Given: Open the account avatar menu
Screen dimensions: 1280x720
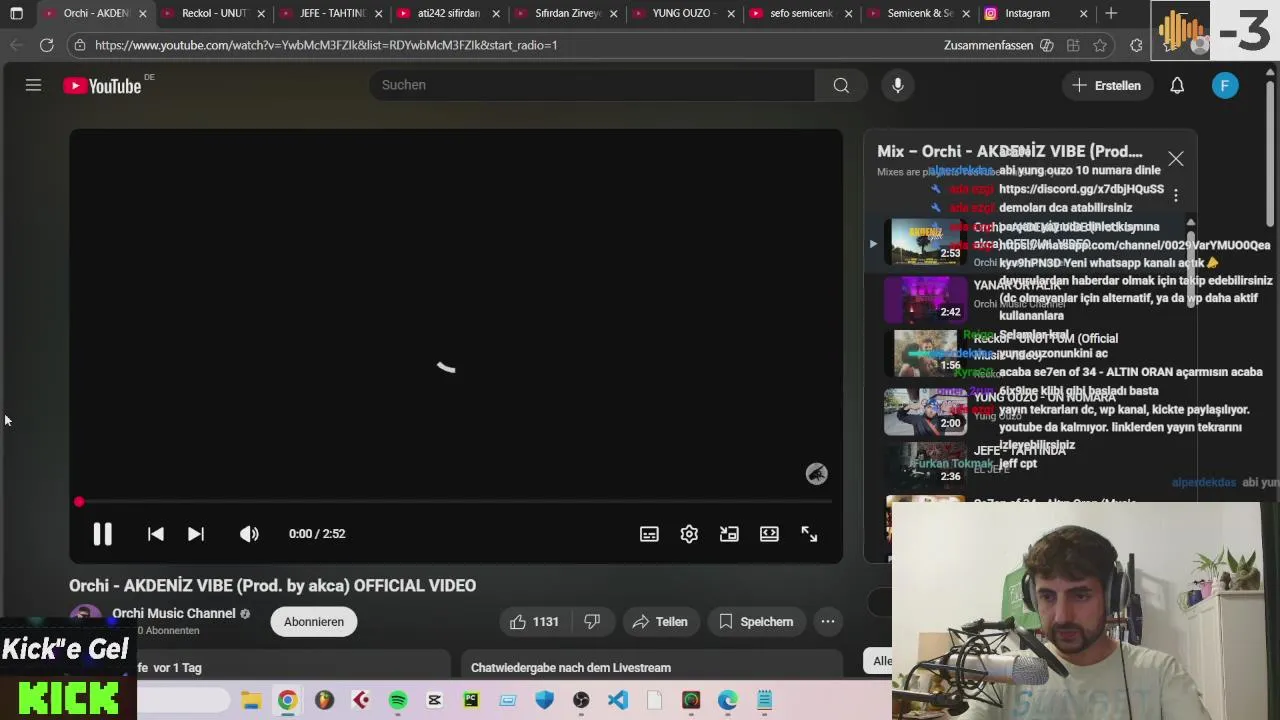Looking at the screenshot, I should pos(1225,86).
